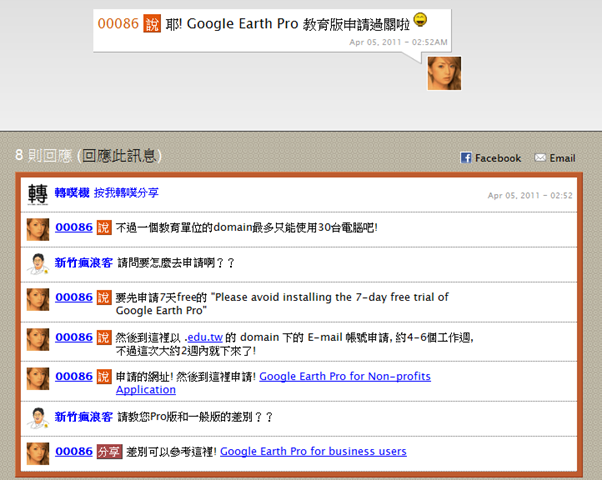Click 按我轉噗分享 to share the repost
Screen dimensions: 602x480
(126, 193)
